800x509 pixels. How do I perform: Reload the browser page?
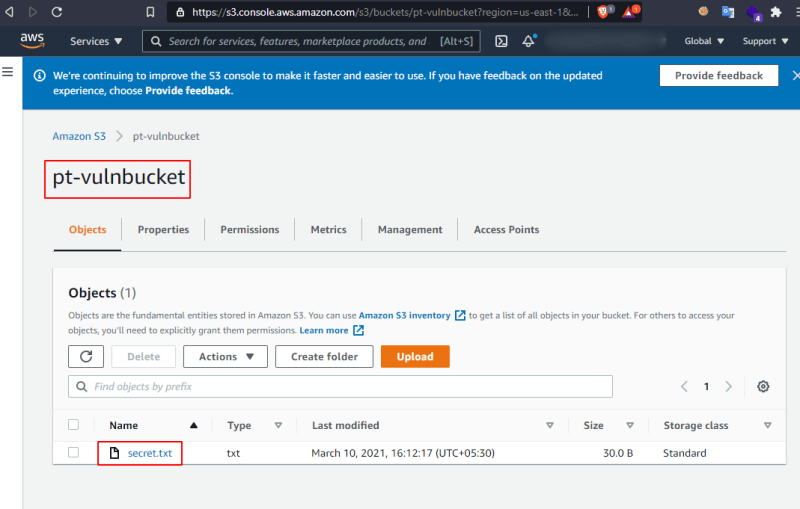pos(57,12)
